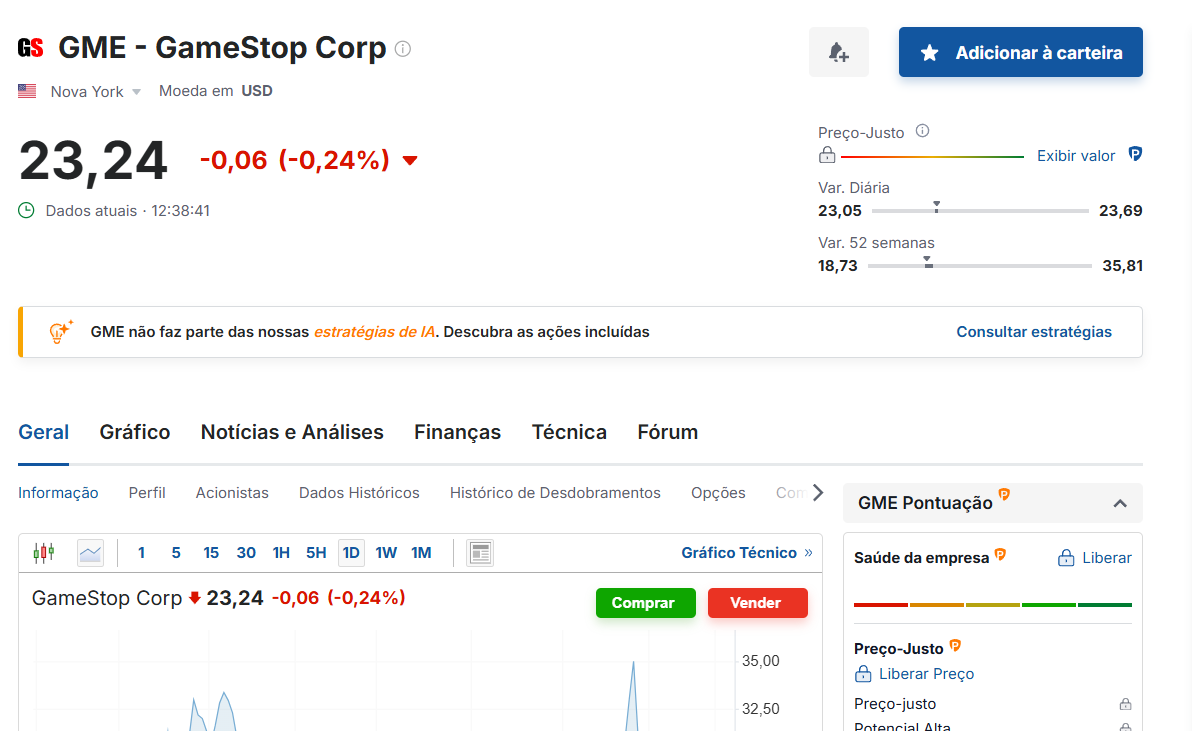Switch chart to area line view
Viewport: 1192px width, 731px height.
(90, 552)
